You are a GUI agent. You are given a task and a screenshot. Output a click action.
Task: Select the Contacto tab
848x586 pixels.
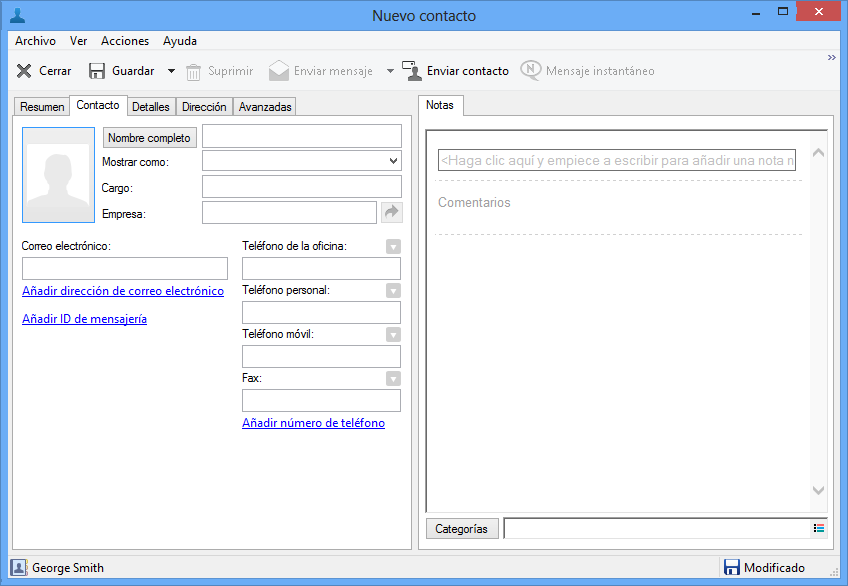(98, 105)
